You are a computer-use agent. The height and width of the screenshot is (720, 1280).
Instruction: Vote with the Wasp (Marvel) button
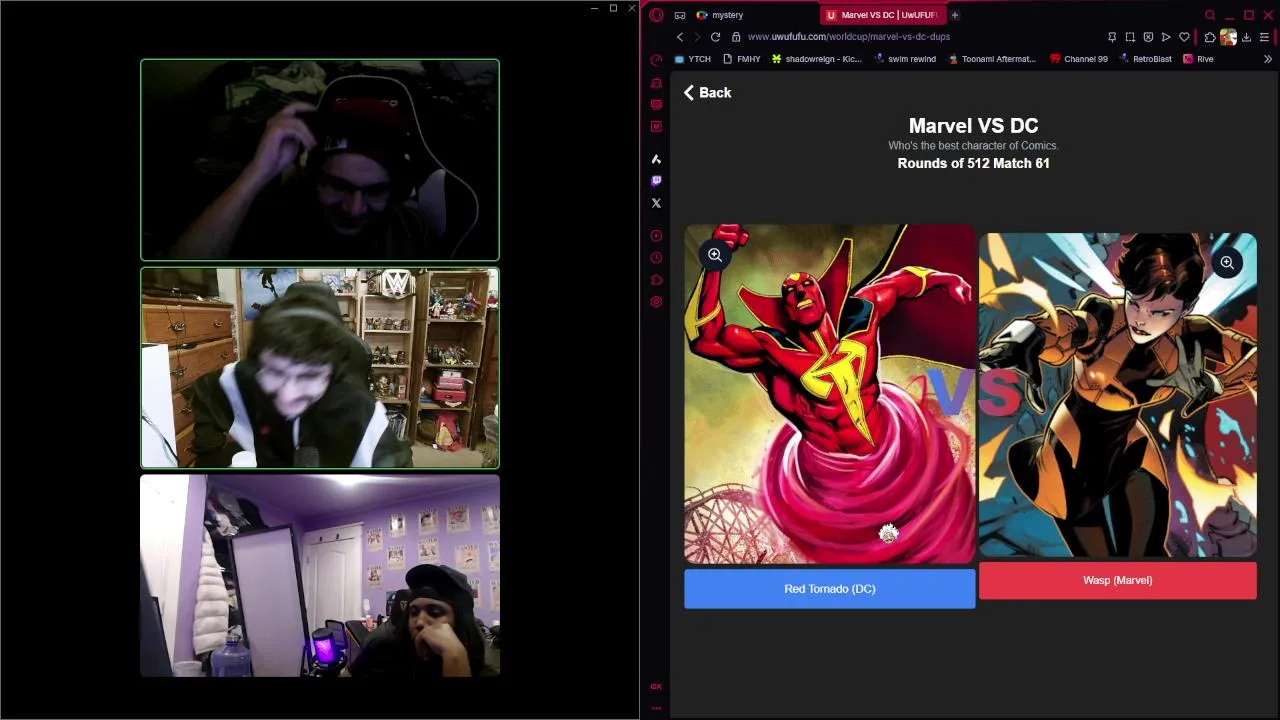click(x=1118, y=580)
